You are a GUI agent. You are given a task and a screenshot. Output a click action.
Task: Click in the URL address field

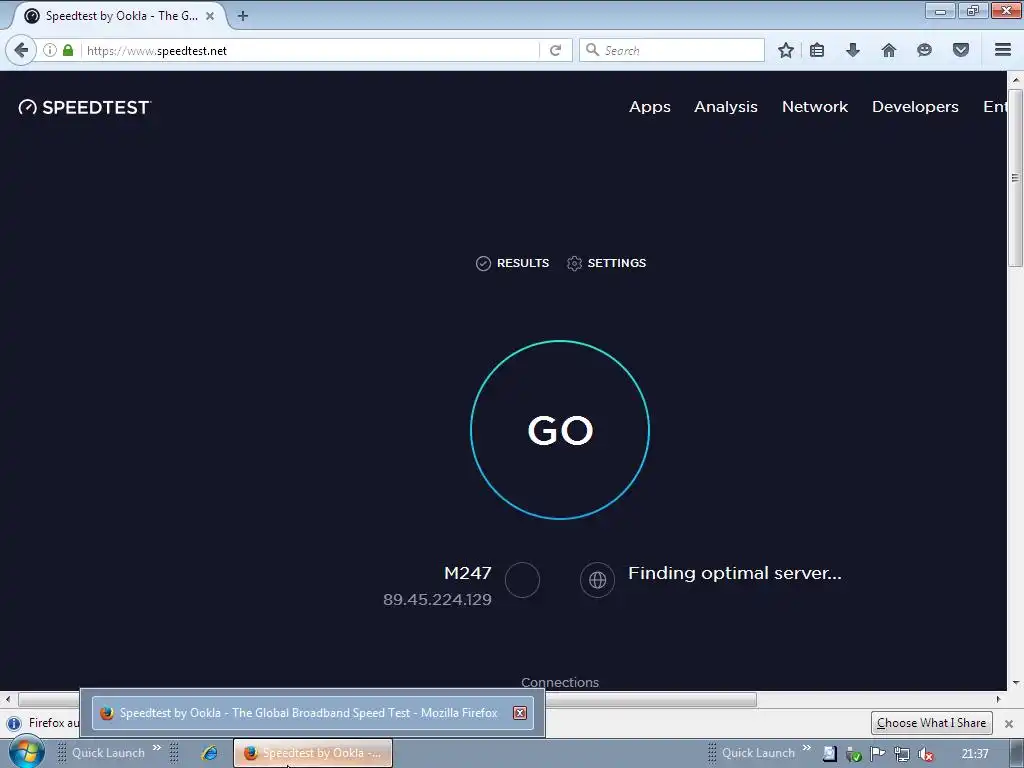pyautogui.click(x=310, y=50)
